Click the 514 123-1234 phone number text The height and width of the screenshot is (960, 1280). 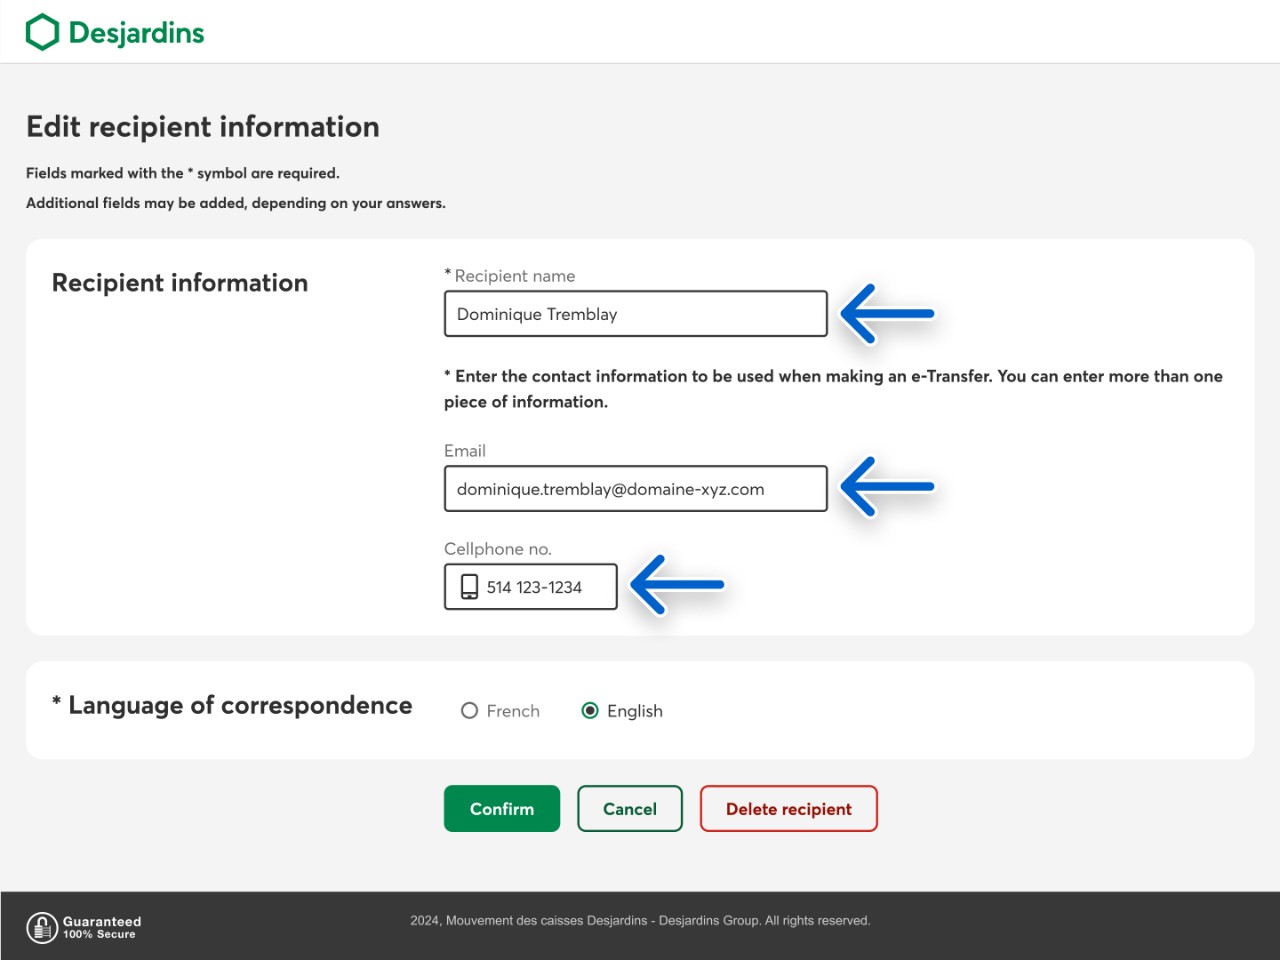[534, 588]
